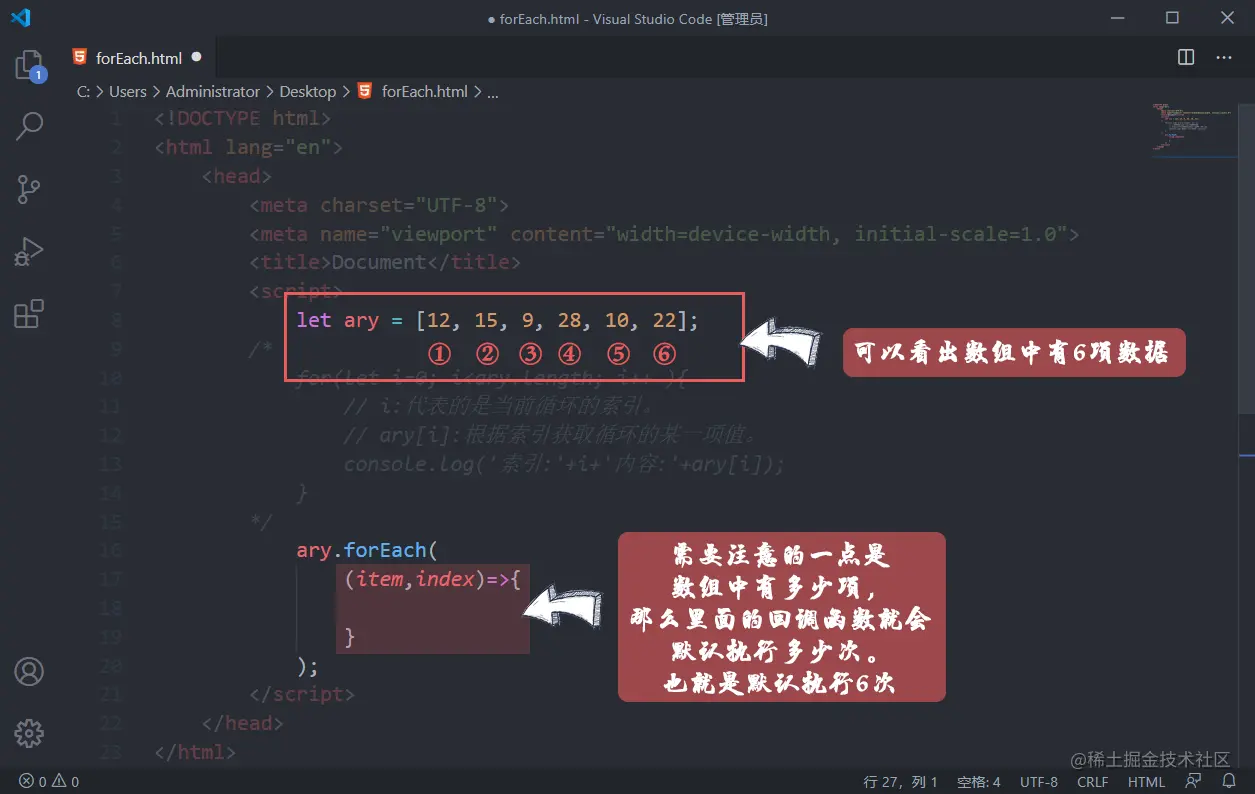
Task: Open the Source Control view
Action: pyautogui.click(x=29, y=188)
